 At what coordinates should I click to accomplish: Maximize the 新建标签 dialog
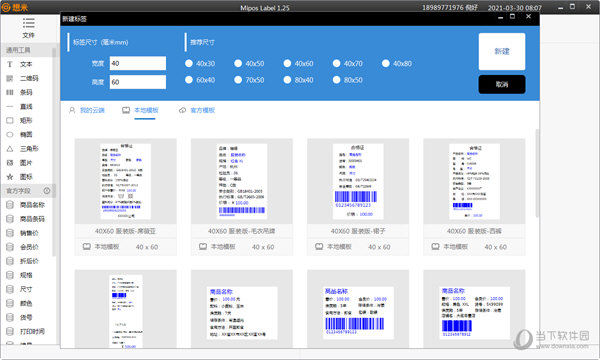point(512,17)
